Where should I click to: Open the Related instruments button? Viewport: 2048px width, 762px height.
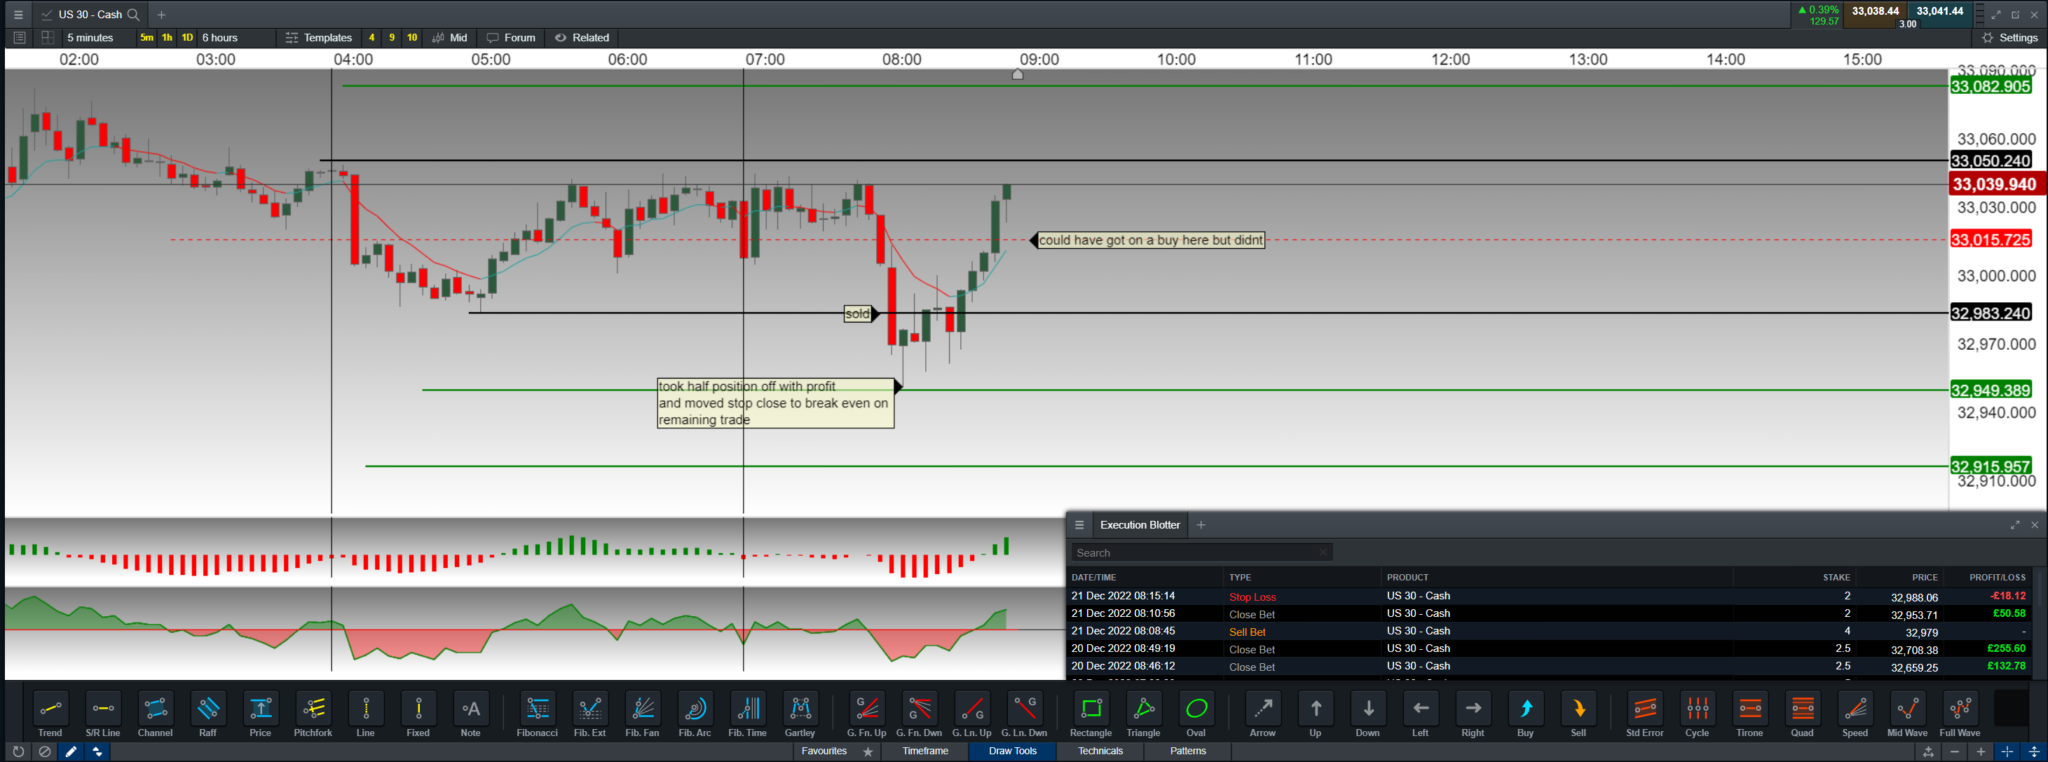[582, 38]
